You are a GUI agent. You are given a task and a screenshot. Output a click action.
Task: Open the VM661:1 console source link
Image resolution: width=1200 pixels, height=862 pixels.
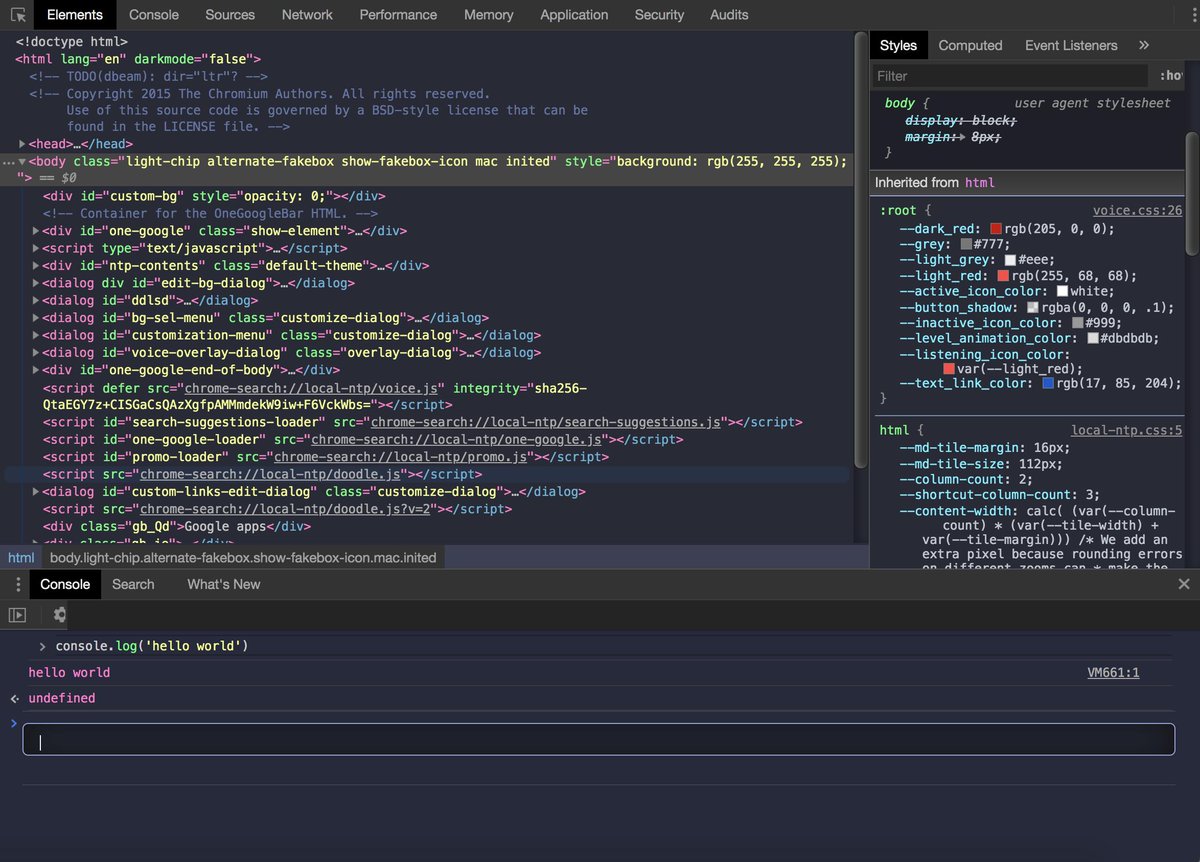1113,673
